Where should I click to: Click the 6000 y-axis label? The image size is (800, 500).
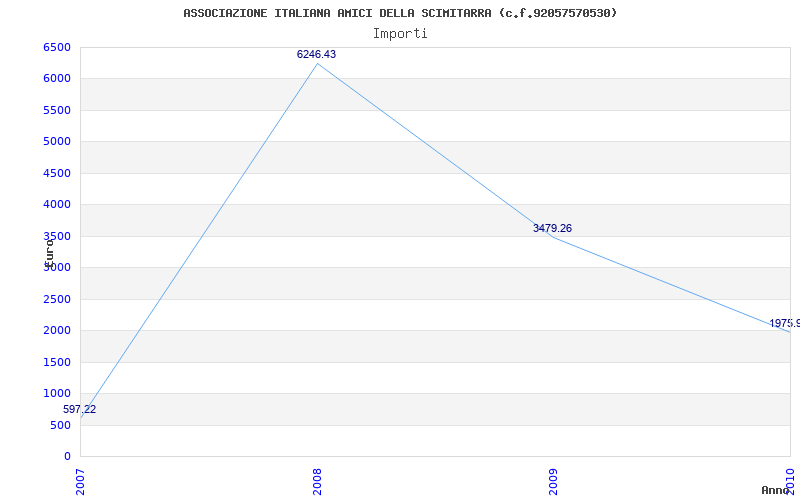tap(57, 79)
